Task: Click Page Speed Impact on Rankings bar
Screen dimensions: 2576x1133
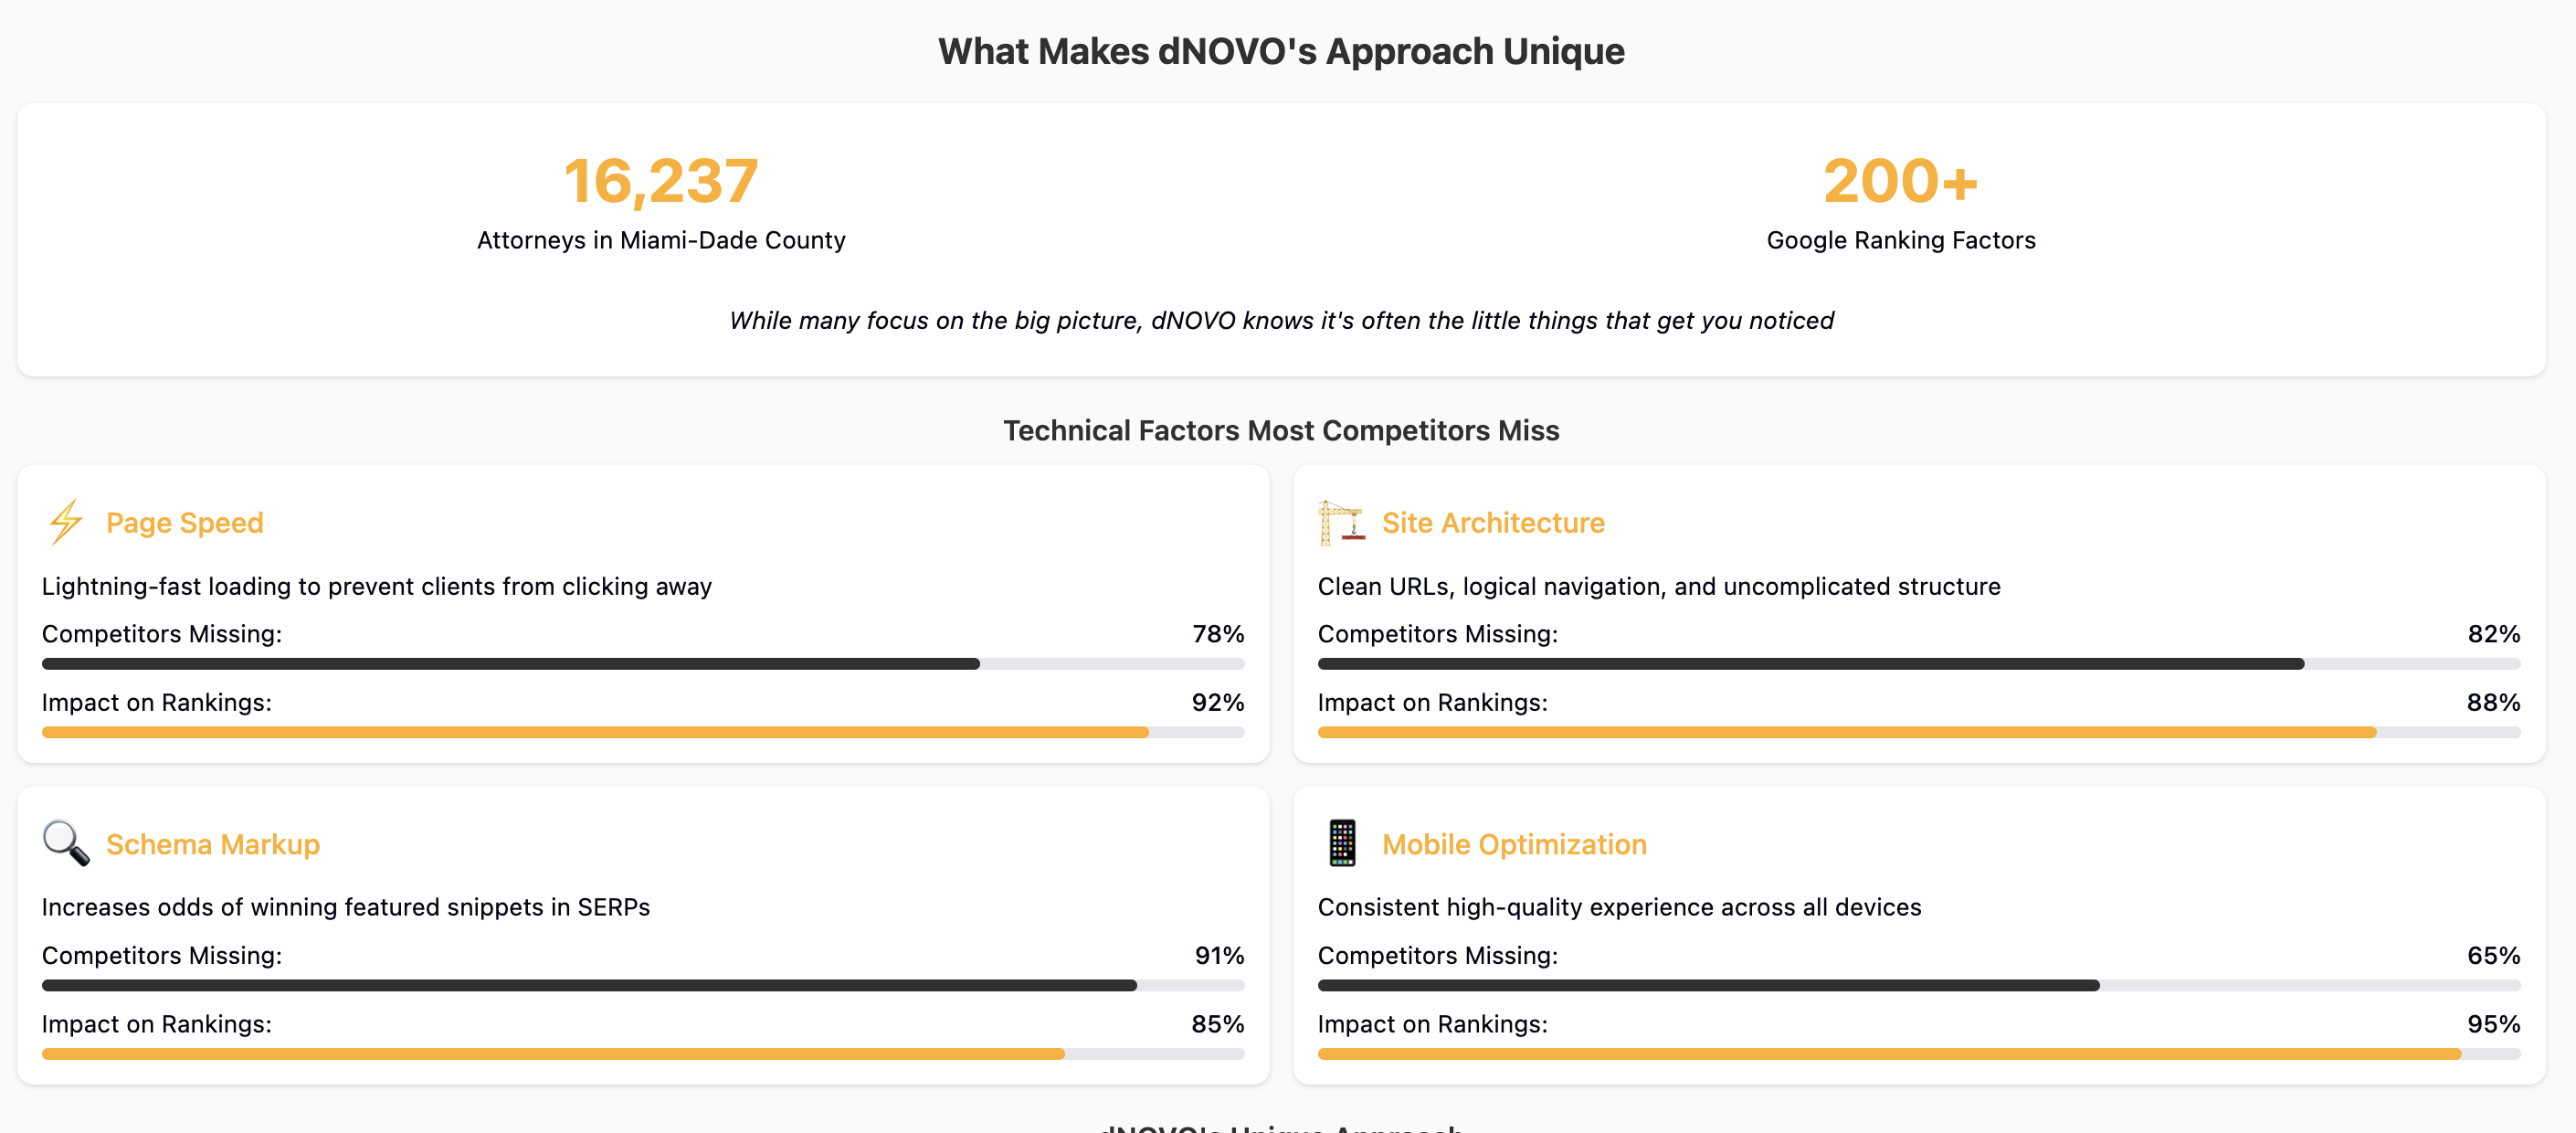Action: 643,733
